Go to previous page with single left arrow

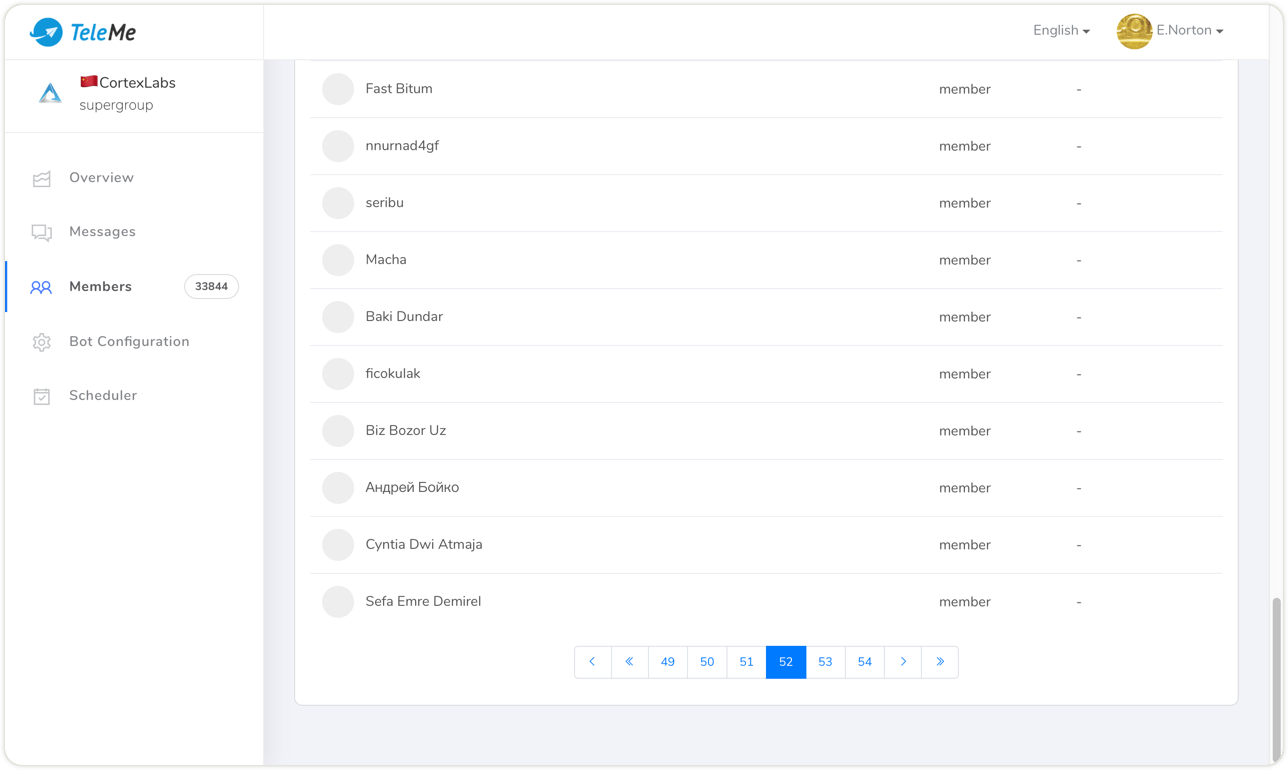(592, 662)
